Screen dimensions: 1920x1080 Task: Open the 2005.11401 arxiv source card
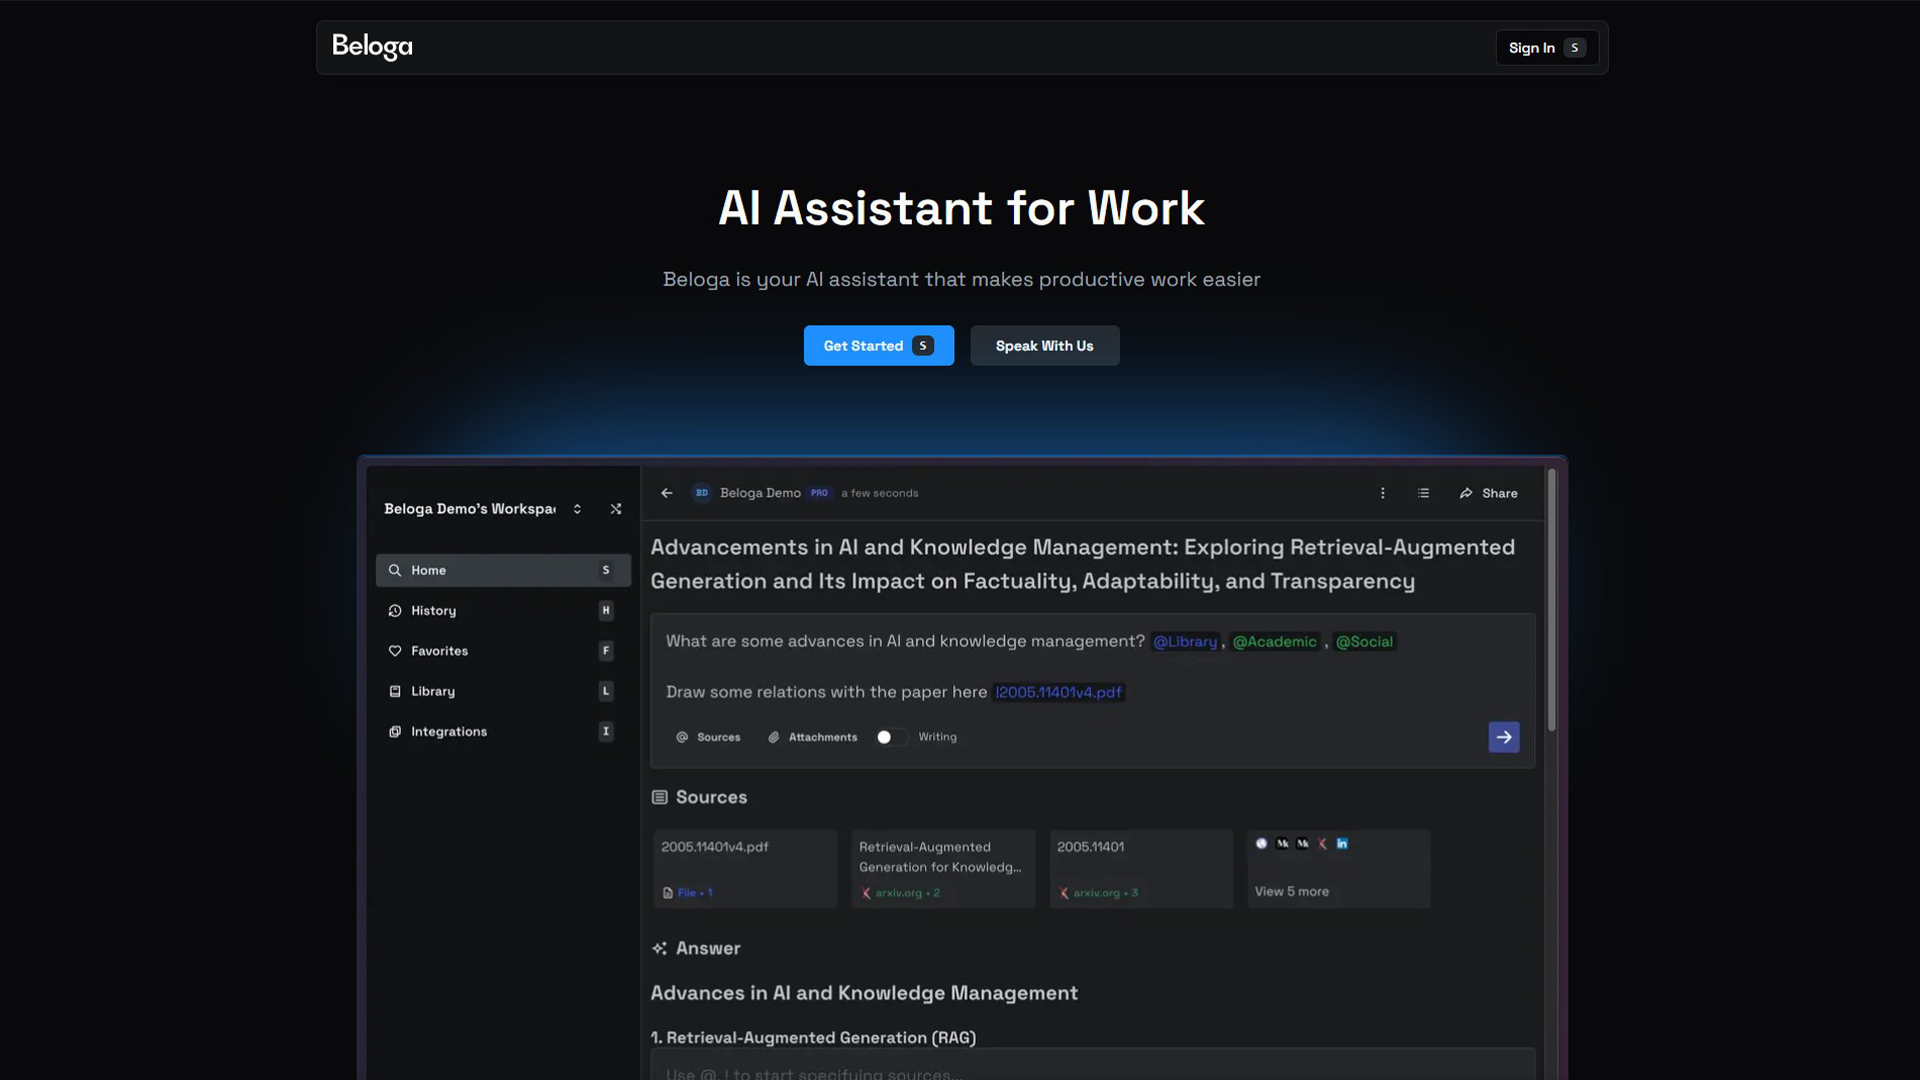(x=1141, y=868)
